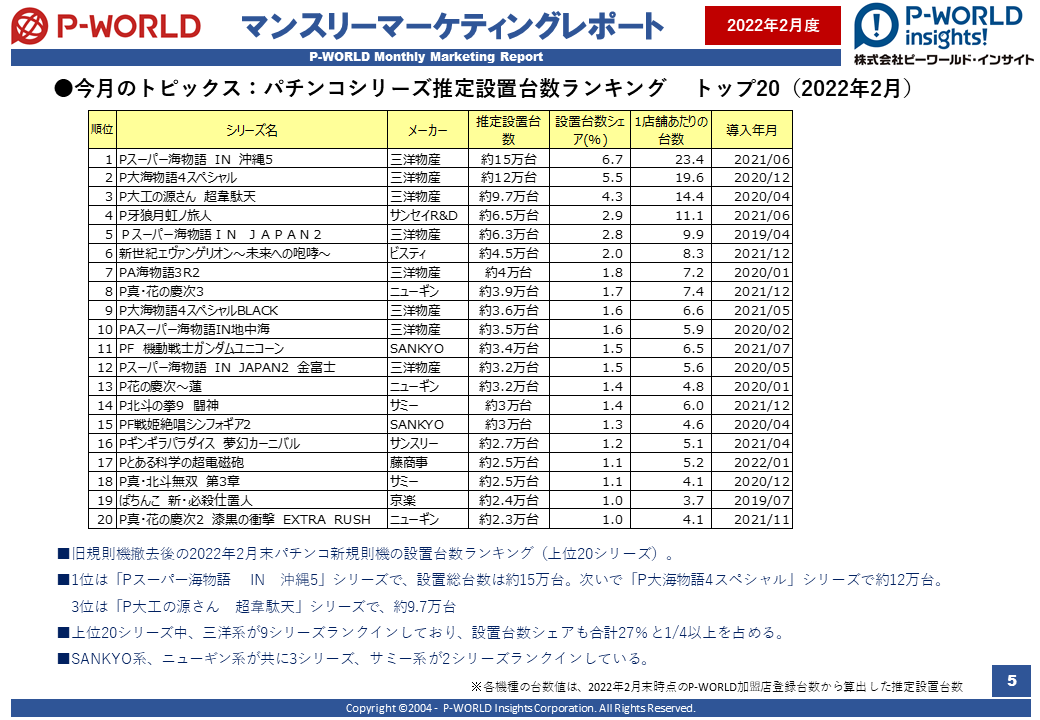Select series name PA海物語3R2
Image resolution: width=1040 pixels, height=720 pixels.
[159, 272]
